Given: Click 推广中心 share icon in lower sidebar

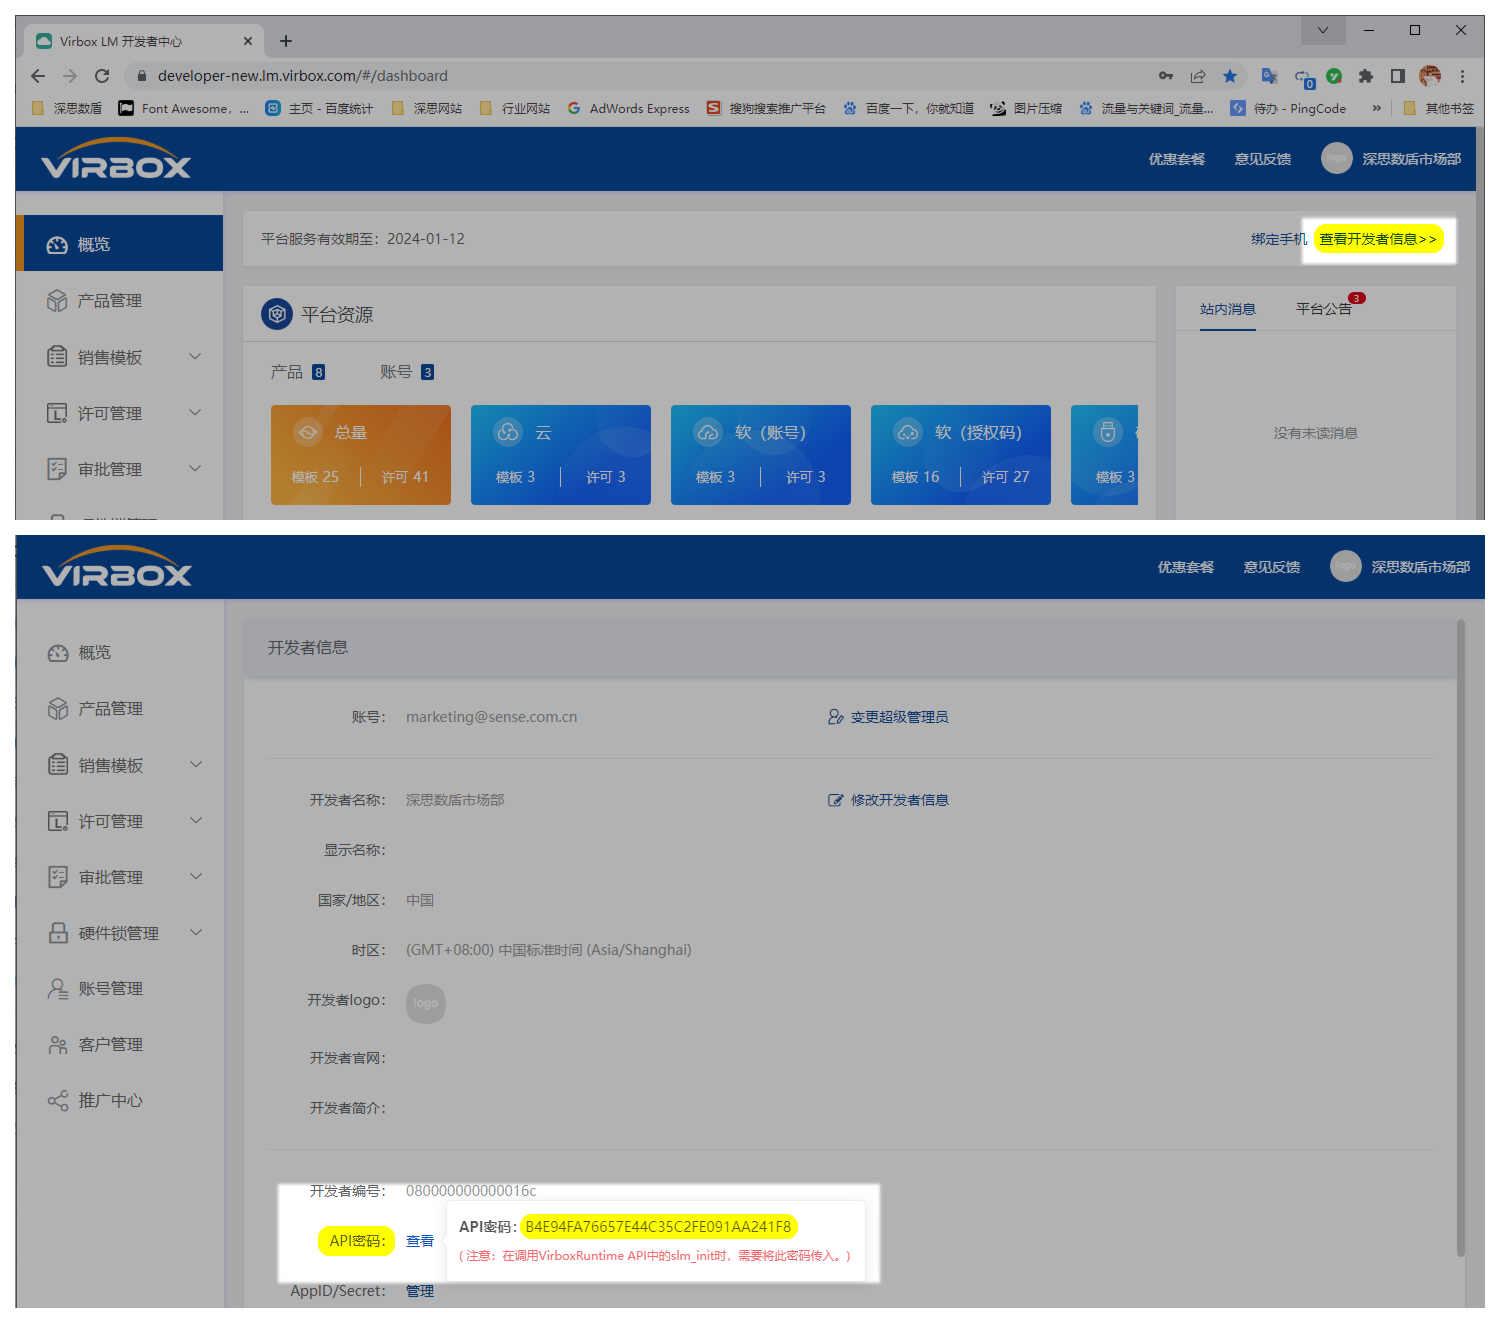Looking at the screenshot, I should pyautogui.click(x=58, y=1101).
